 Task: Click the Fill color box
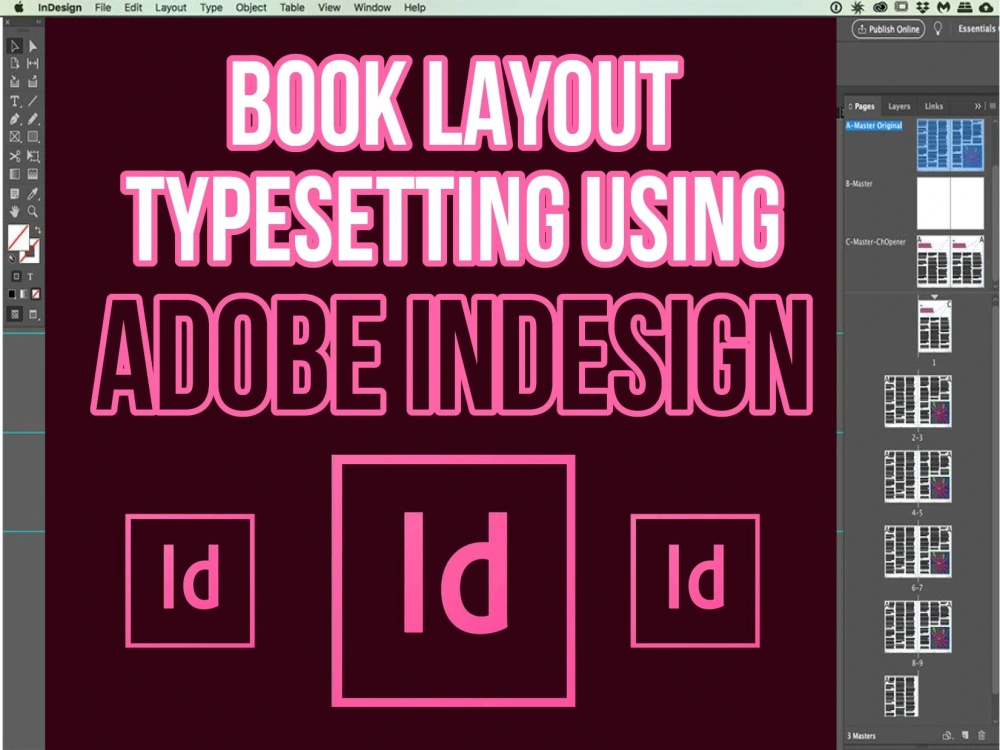click(18, 237)
